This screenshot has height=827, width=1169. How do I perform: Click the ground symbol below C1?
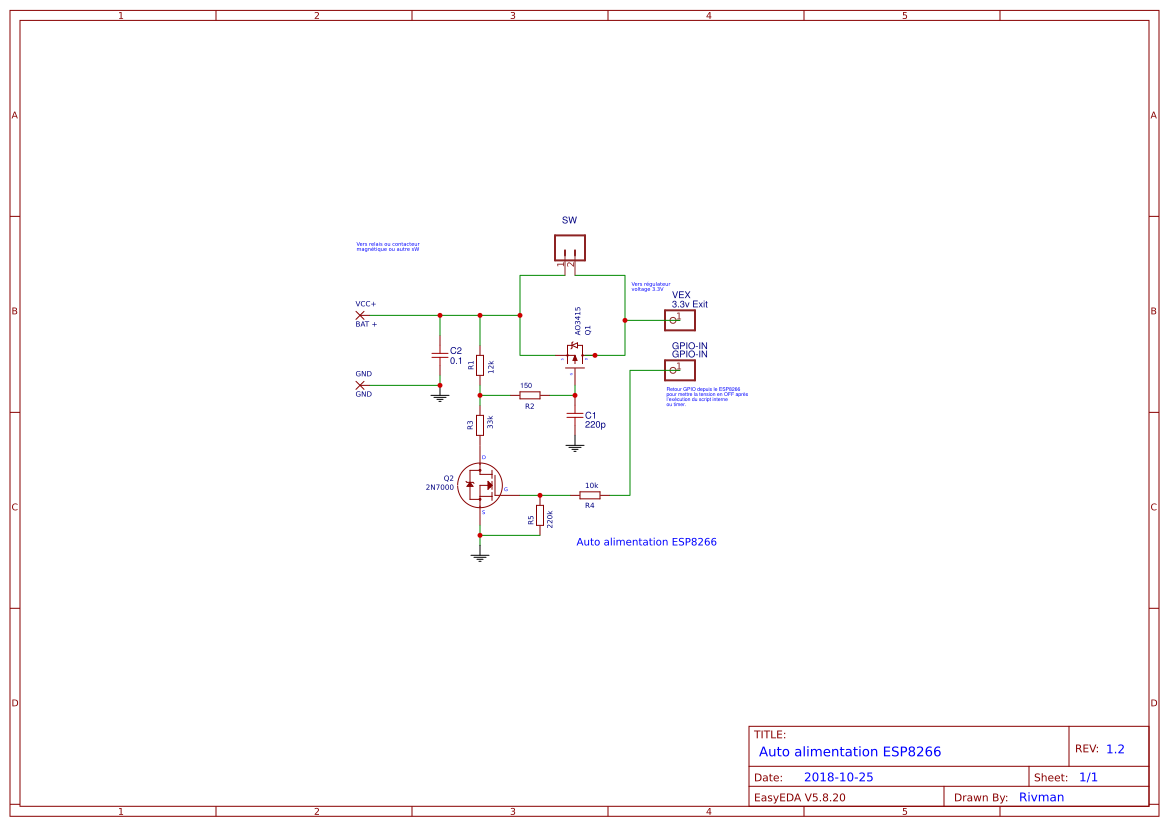point(575,446)
